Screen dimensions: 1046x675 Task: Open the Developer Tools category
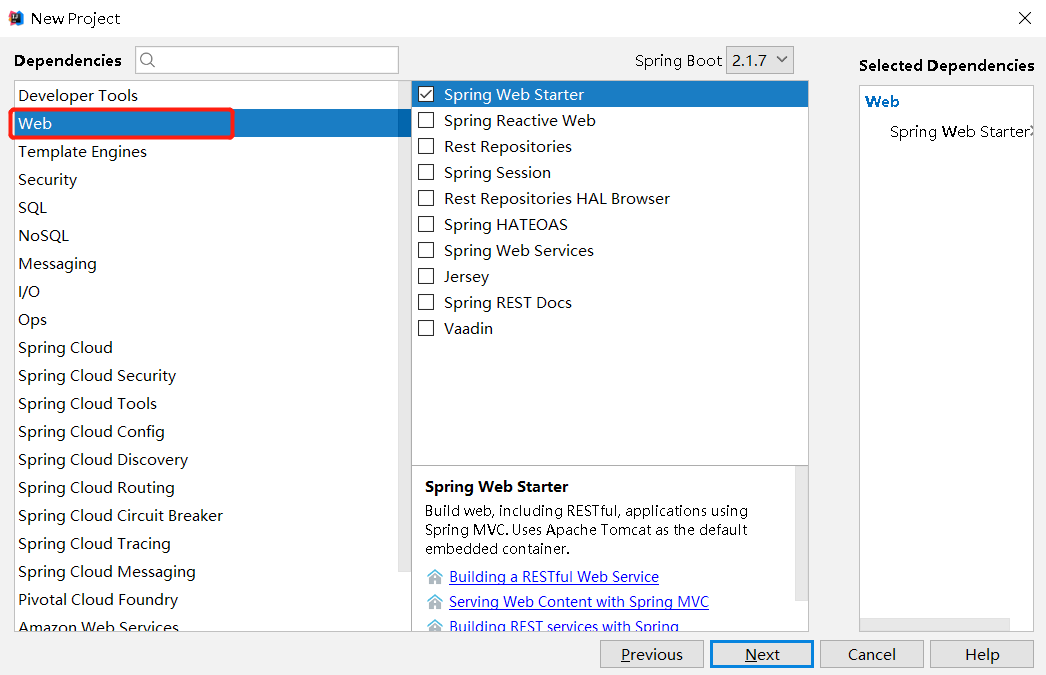pyautogui.click(x=78, y=96)
